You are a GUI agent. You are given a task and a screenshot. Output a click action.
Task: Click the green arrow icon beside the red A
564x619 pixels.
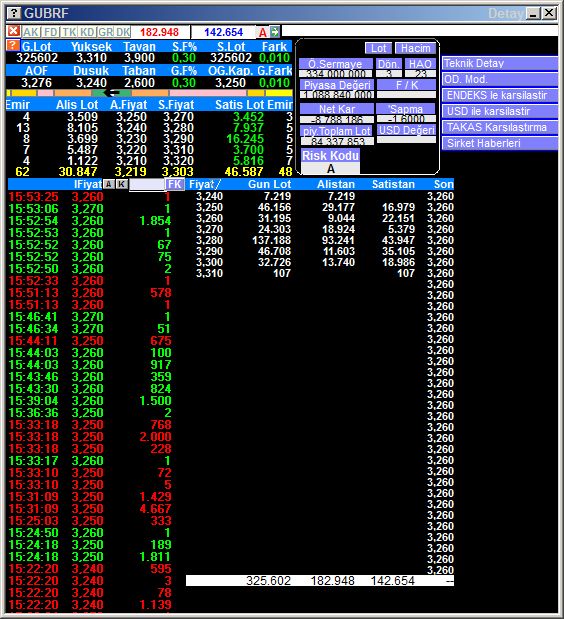click(275, 32)
